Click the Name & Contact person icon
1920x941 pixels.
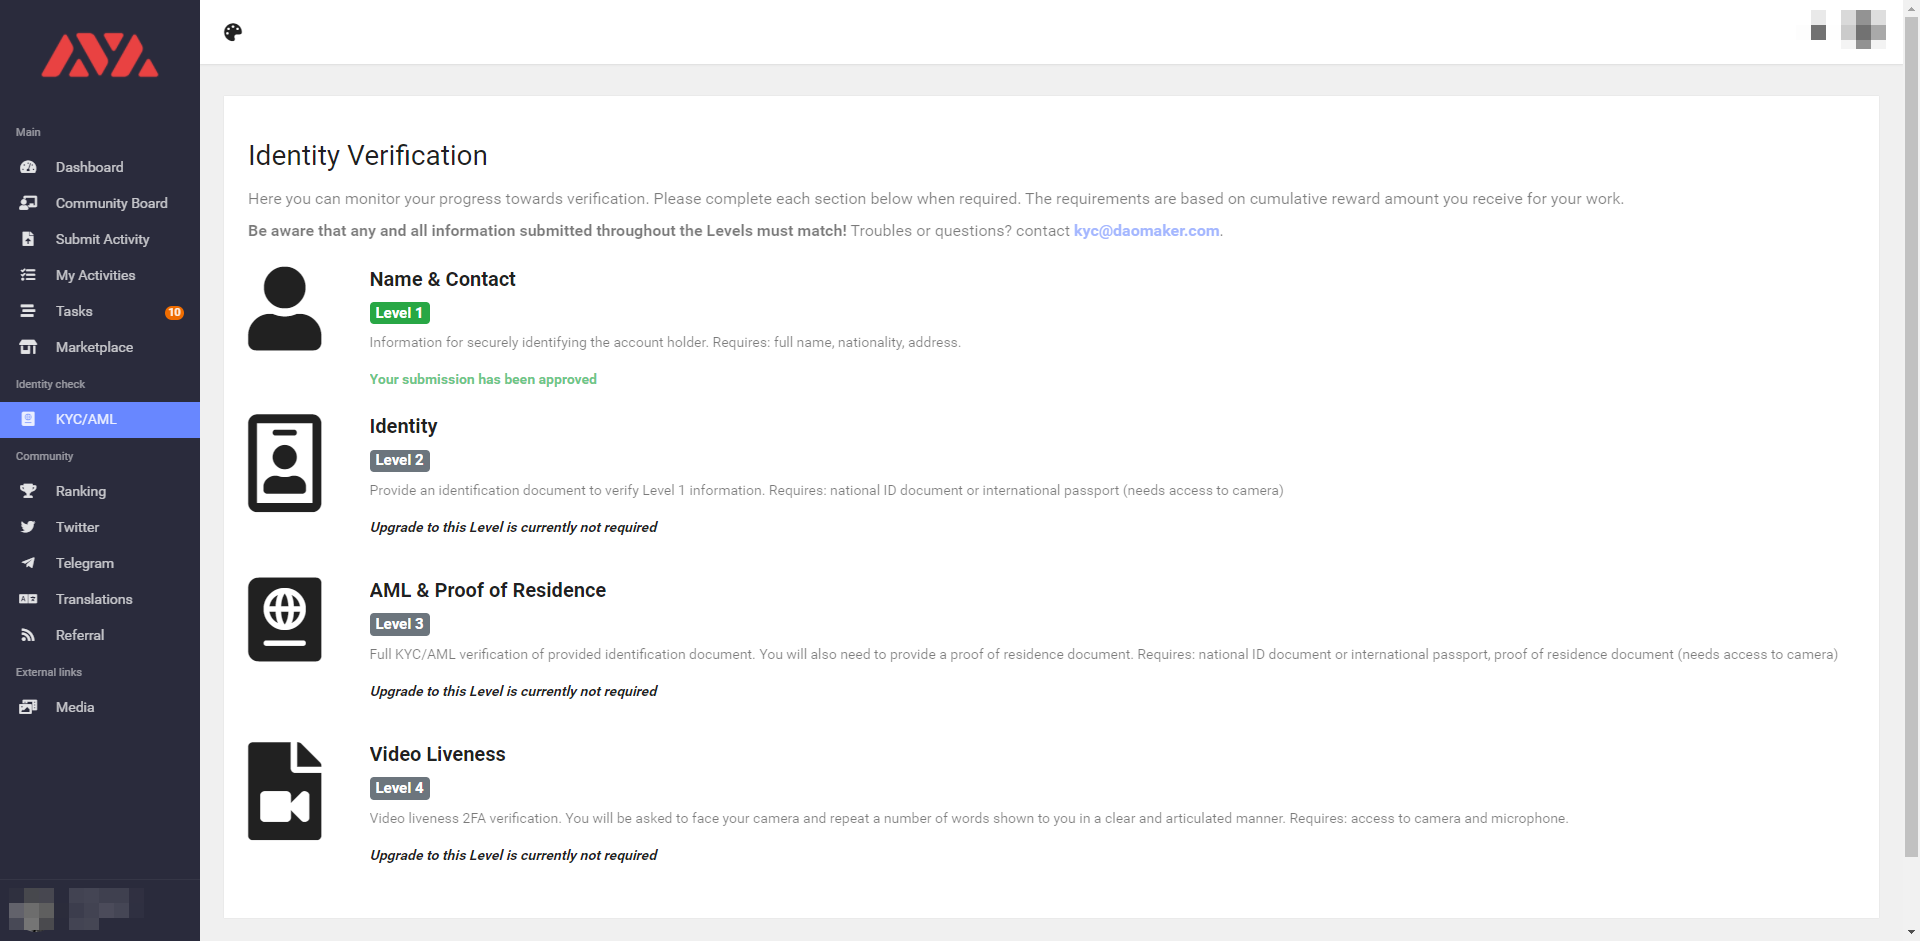(284, 308)
